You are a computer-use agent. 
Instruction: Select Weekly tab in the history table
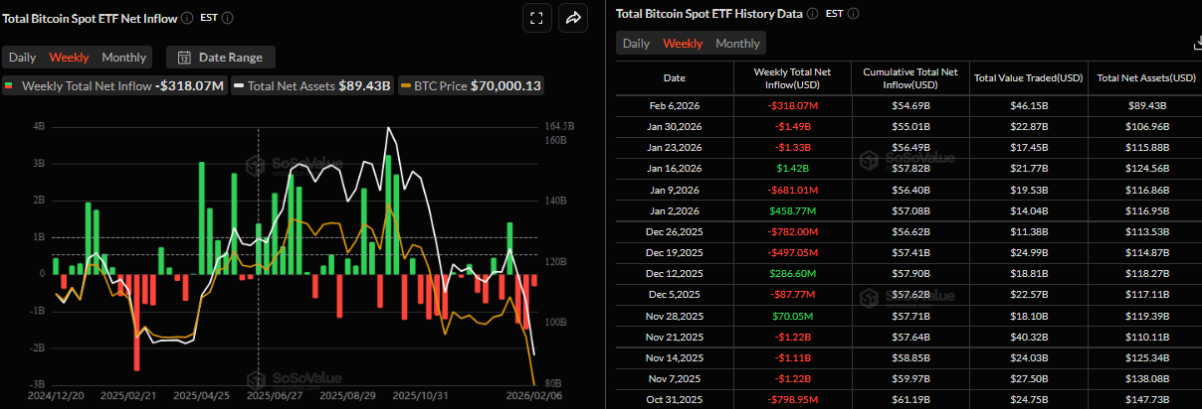pyautogui.click(x=683, y=43)
